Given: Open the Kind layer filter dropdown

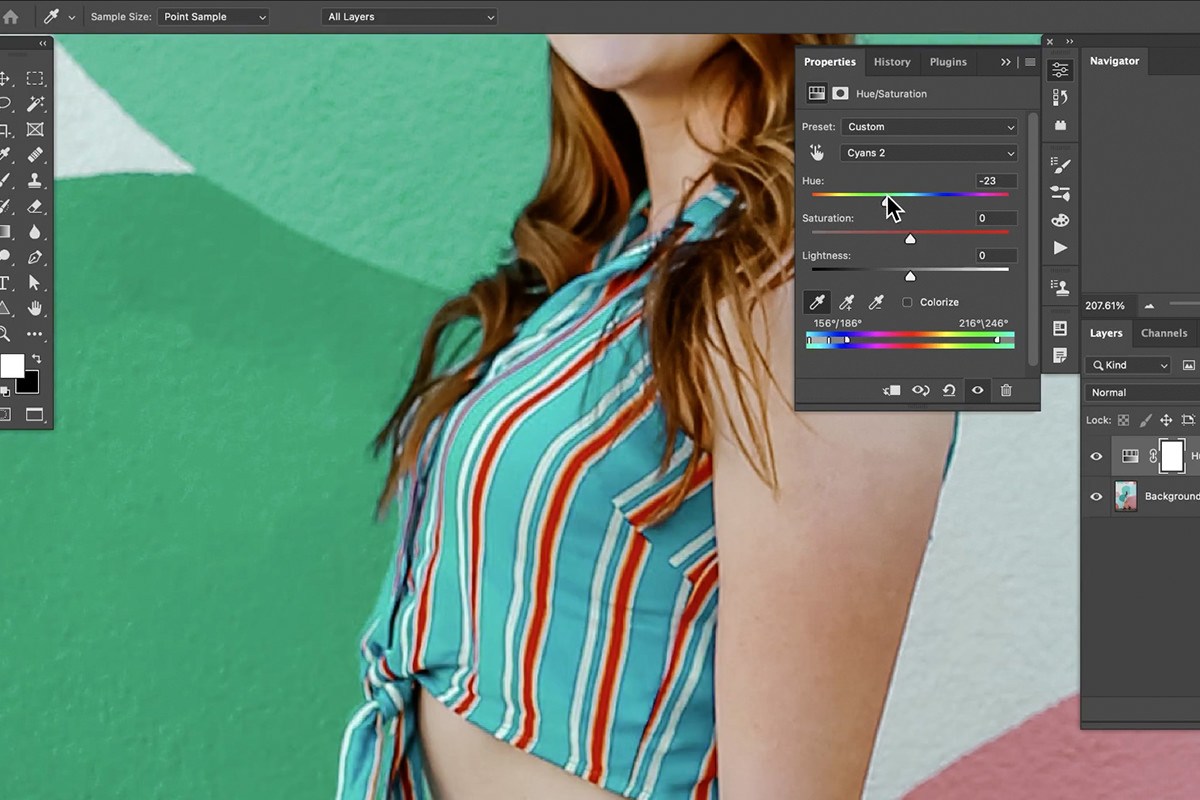Looking at the screenshot, I should tap(1128, 366).
